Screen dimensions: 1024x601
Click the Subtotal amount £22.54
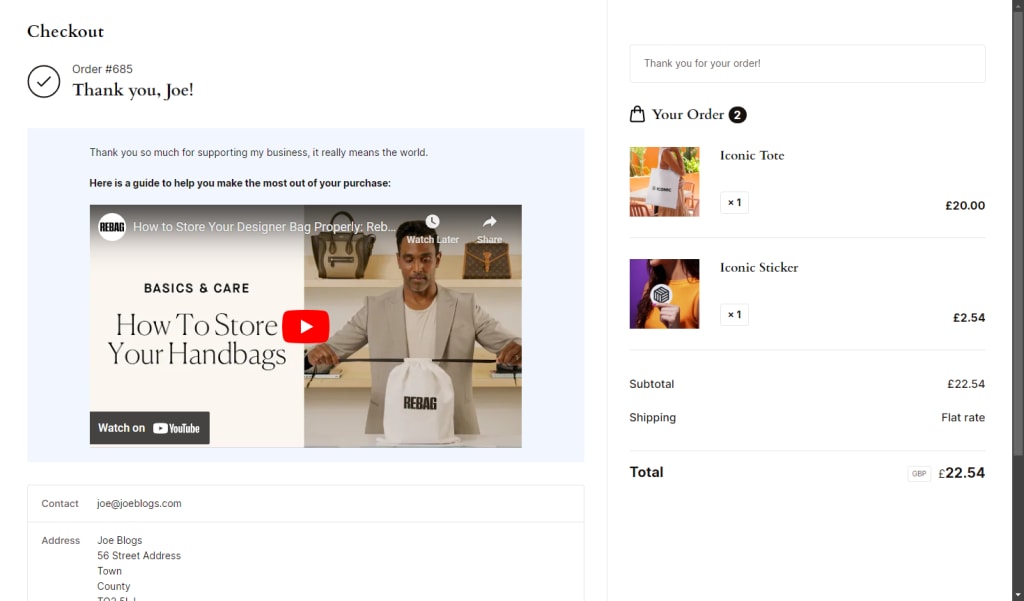coord(966,384)
